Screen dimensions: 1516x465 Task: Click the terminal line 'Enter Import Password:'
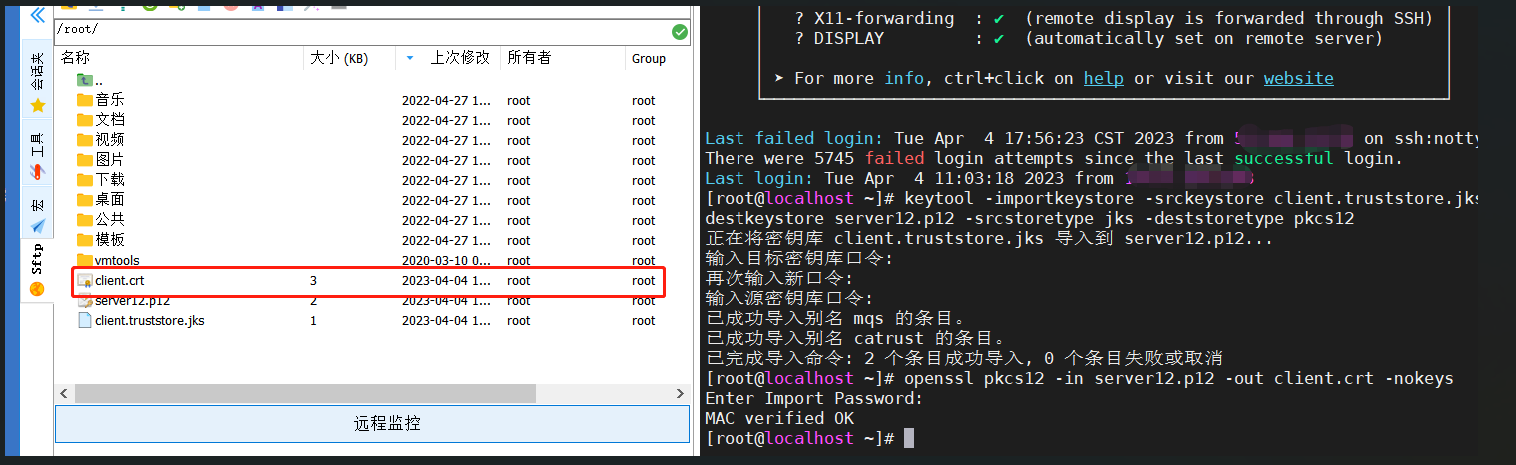click(x=814, y=398)
